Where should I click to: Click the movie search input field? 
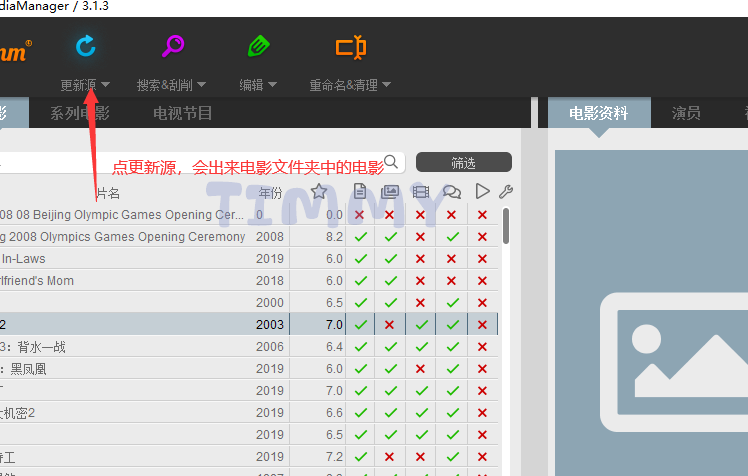click(202, 163)
